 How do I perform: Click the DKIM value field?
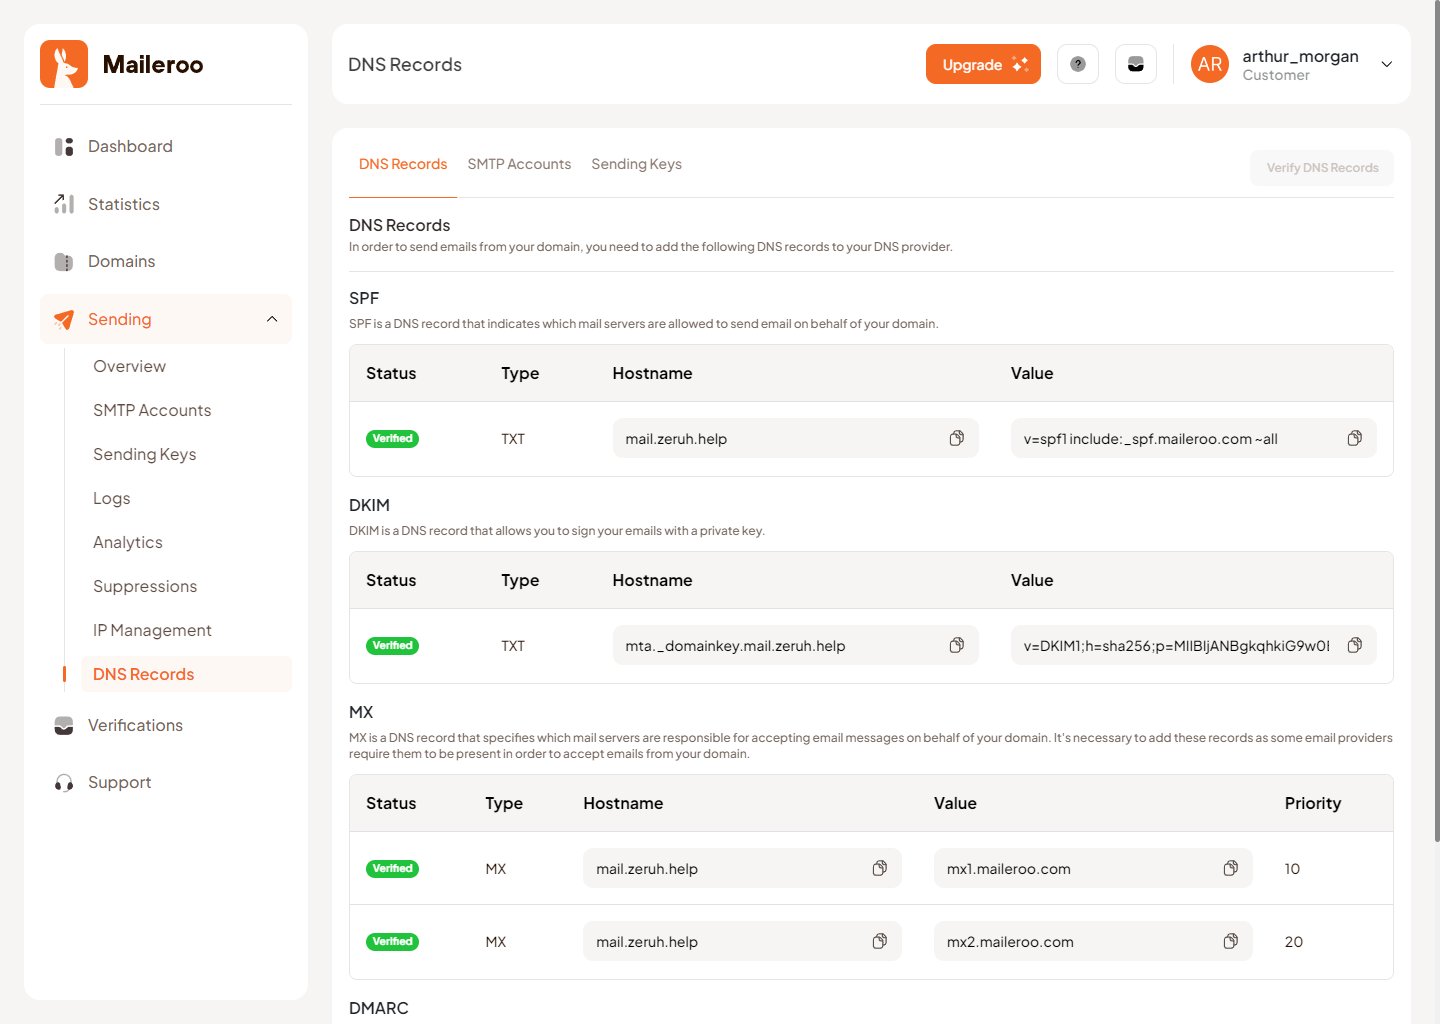click(1194, 645)
